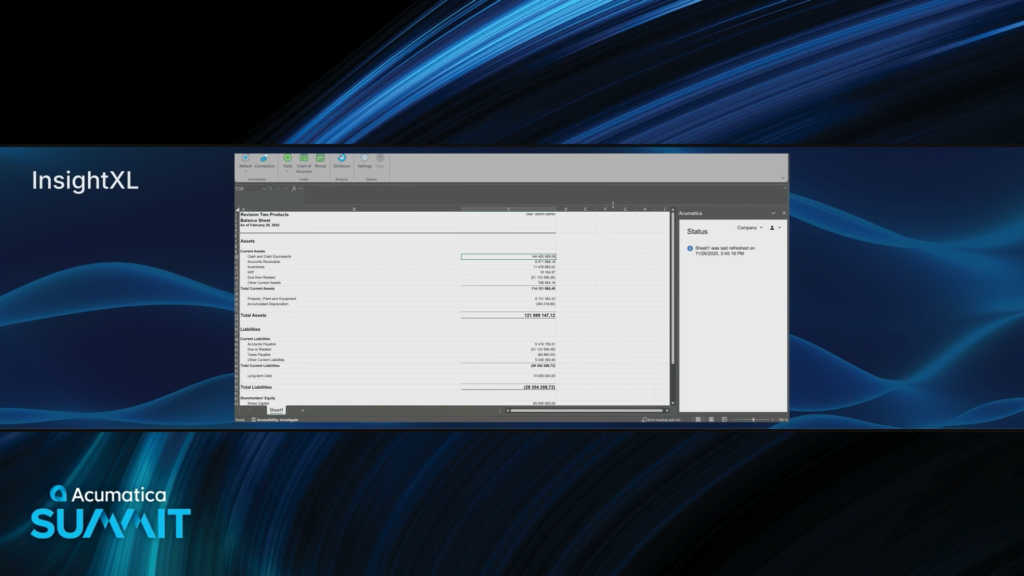Viewport: 1024px width, 576px height.
Task: Expand the Company dropdown in the Status pane
Action: (750, 228)
